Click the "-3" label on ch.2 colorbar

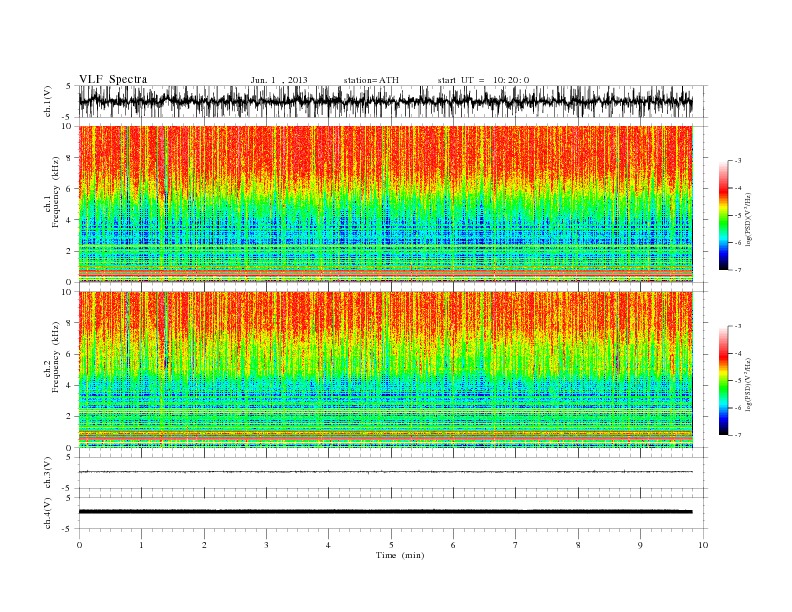pos(738,326)
